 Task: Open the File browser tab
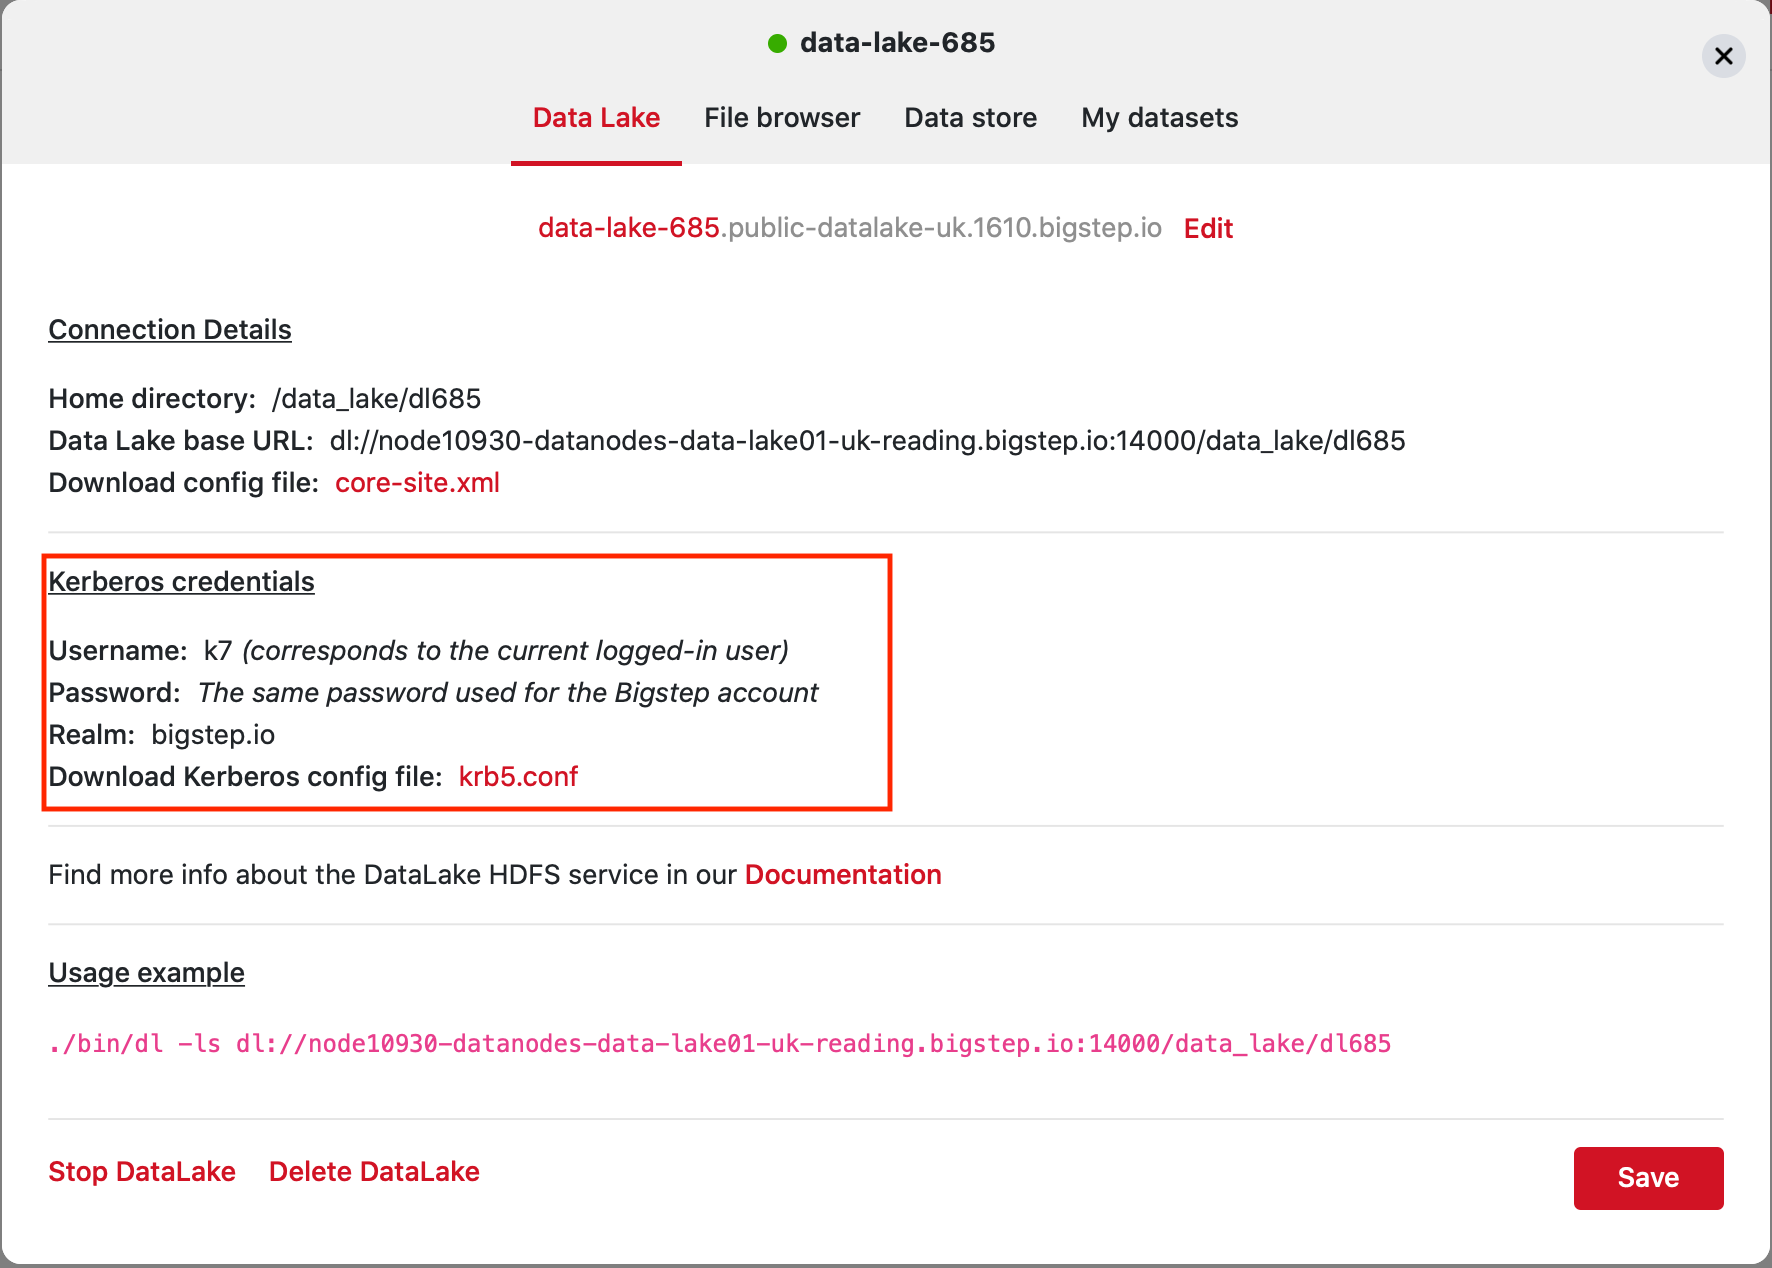782,118
